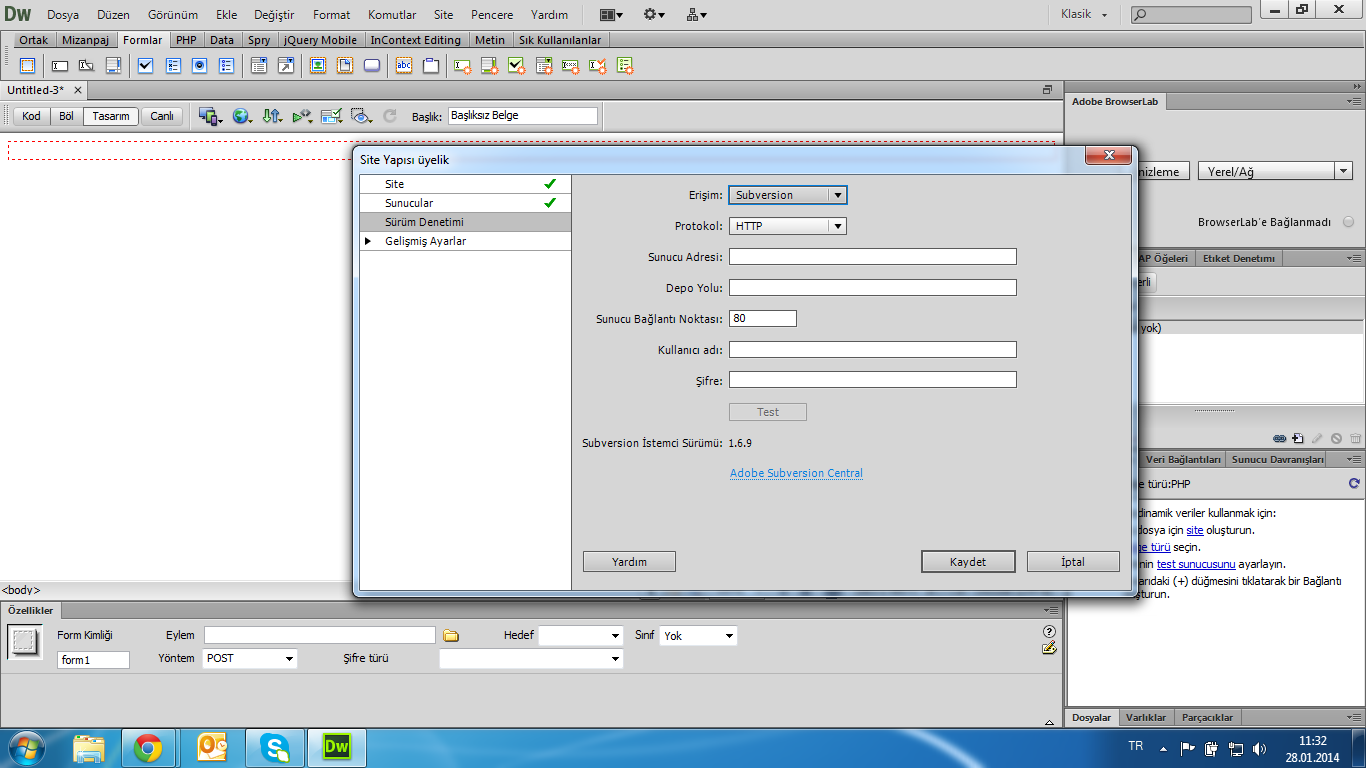1366x768 pixels.
Task: Insert Spry Validation Textarea
Action: 490,66
